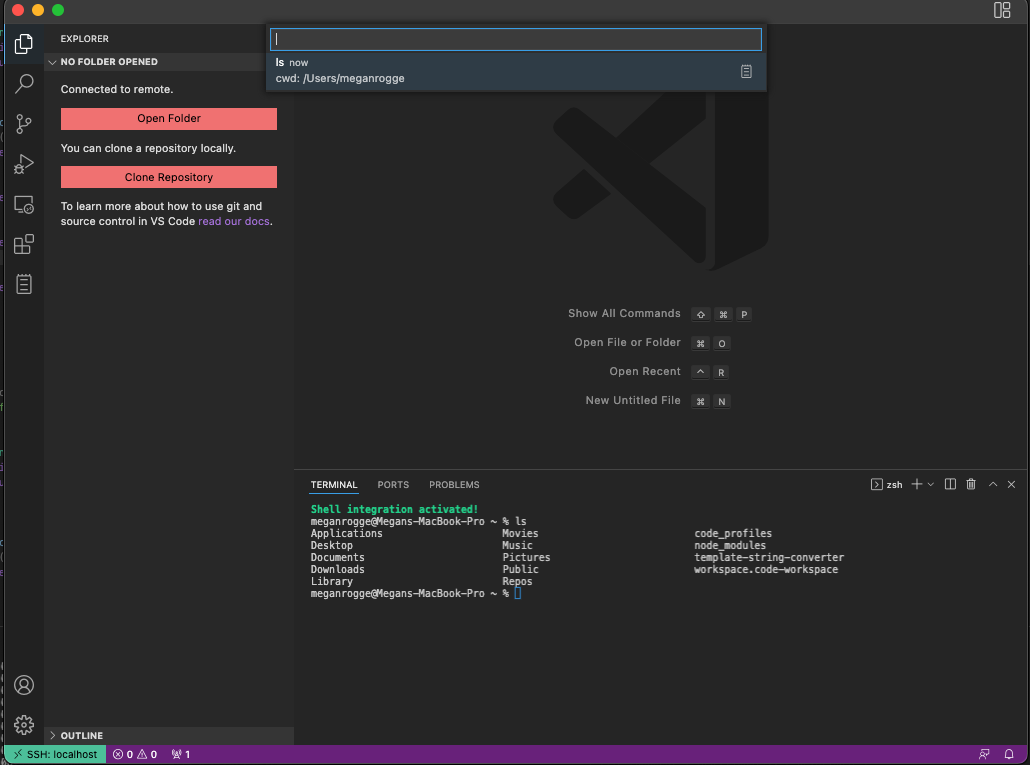Click the zsh terminal profile icon
This screenshot has height=765, width=1030.
pos(876,484)
